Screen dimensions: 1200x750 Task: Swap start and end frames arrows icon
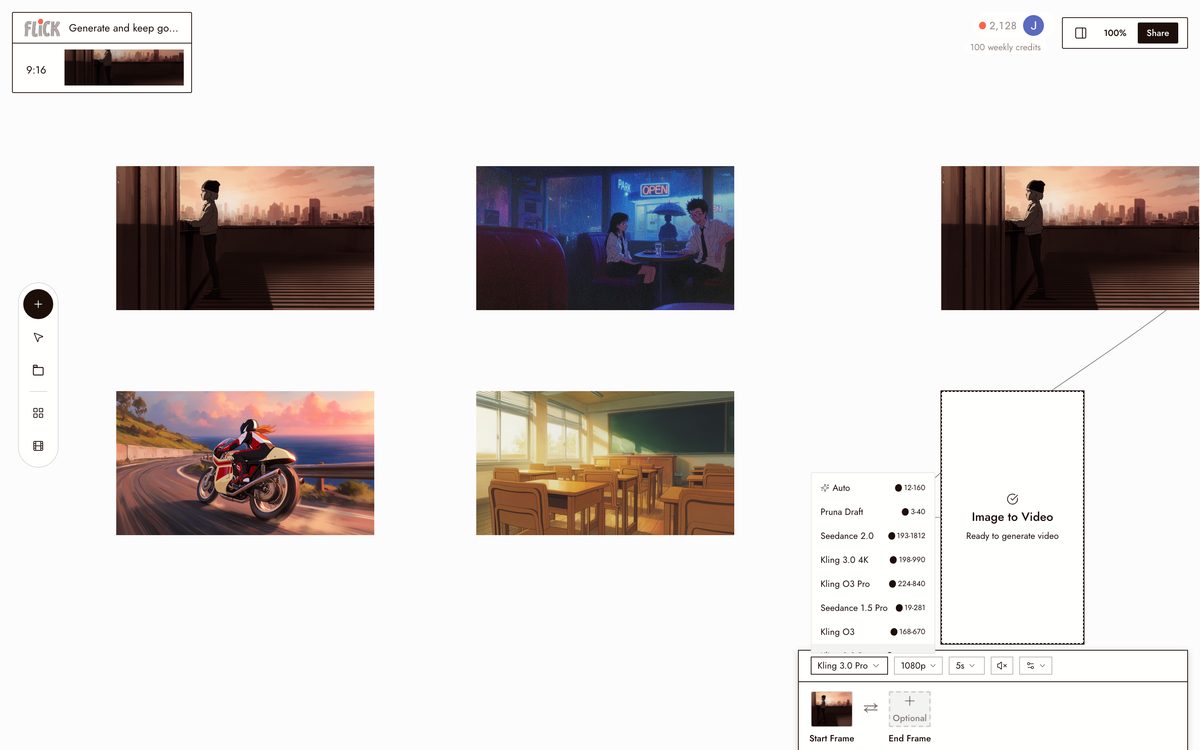coord(871,707)
